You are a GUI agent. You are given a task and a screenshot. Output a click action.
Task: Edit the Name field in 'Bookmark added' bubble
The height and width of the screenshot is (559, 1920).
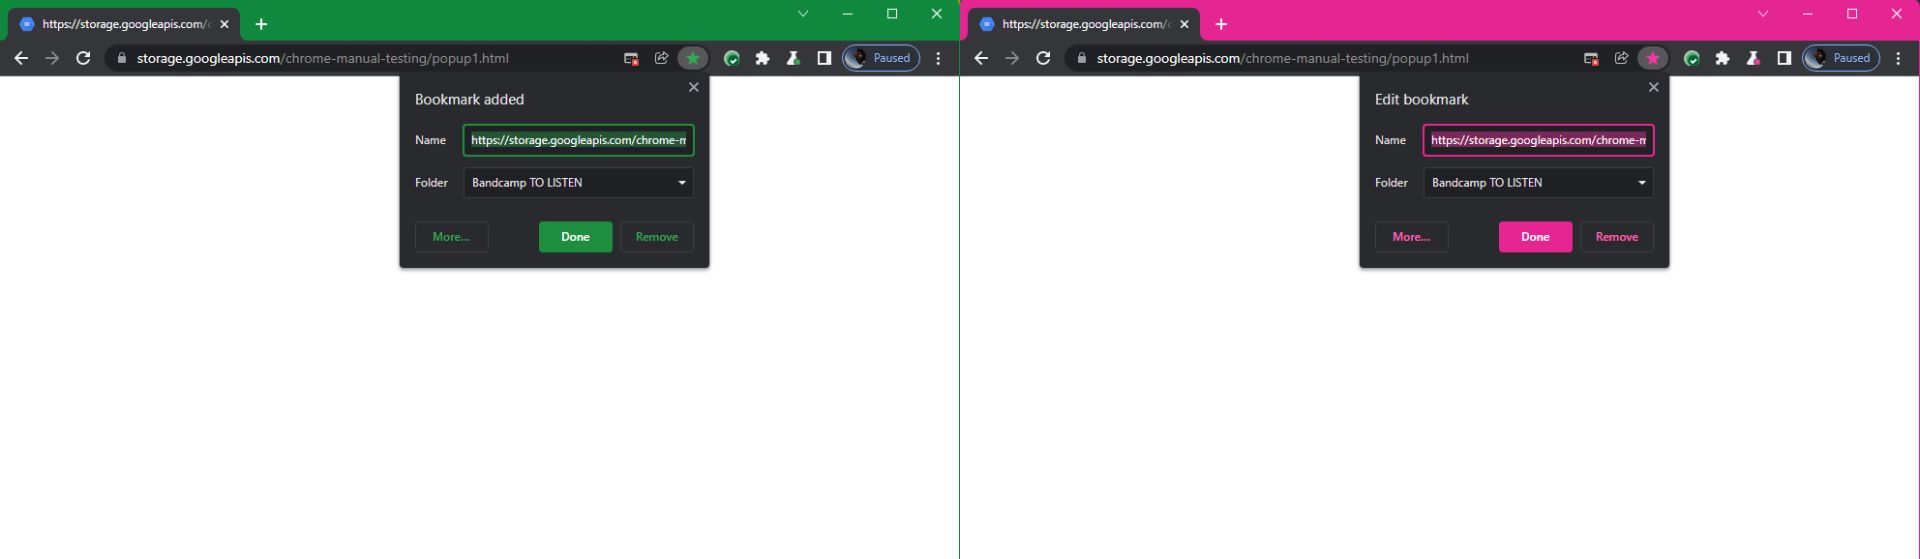pos(578,140)
